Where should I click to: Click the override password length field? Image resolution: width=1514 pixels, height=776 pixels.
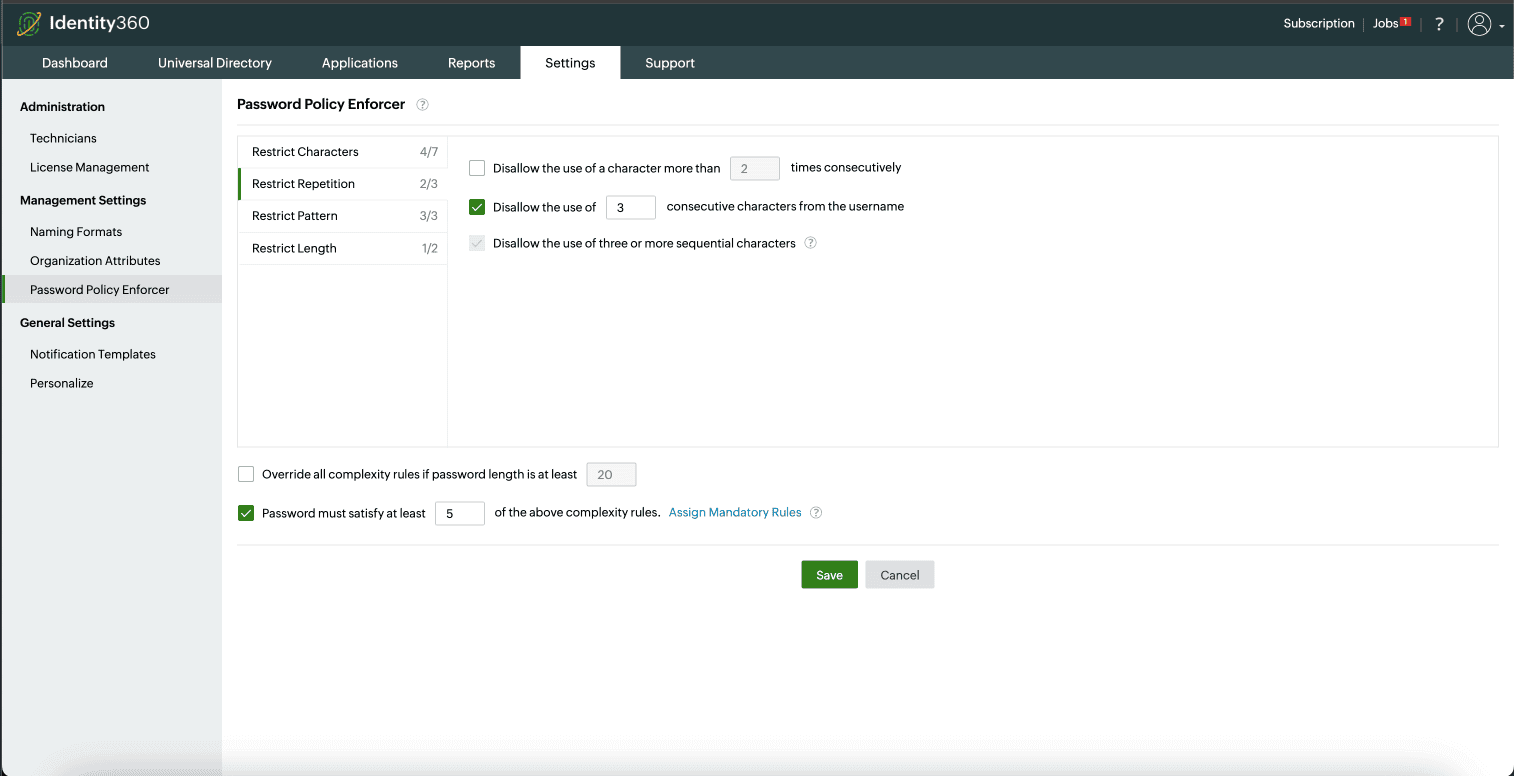[x=611, y=474]
